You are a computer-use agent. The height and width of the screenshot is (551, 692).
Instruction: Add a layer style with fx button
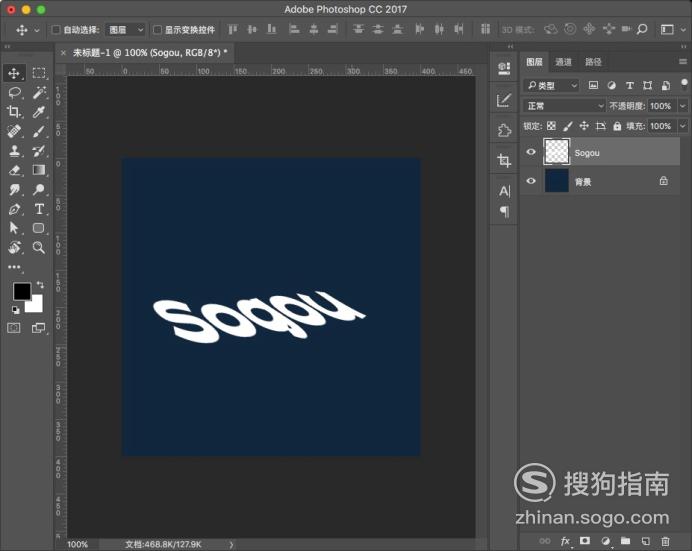click(x=565, y=541)
